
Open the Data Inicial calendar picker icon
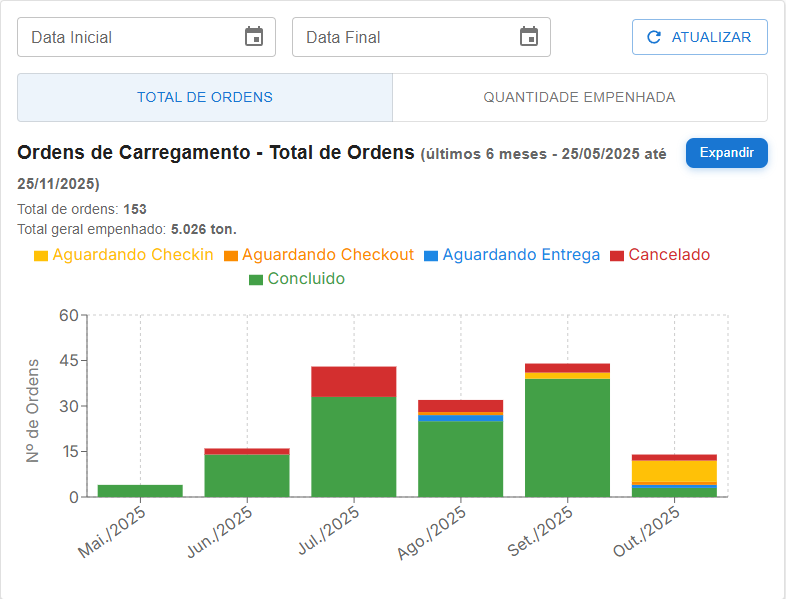(x=254, y=37)
